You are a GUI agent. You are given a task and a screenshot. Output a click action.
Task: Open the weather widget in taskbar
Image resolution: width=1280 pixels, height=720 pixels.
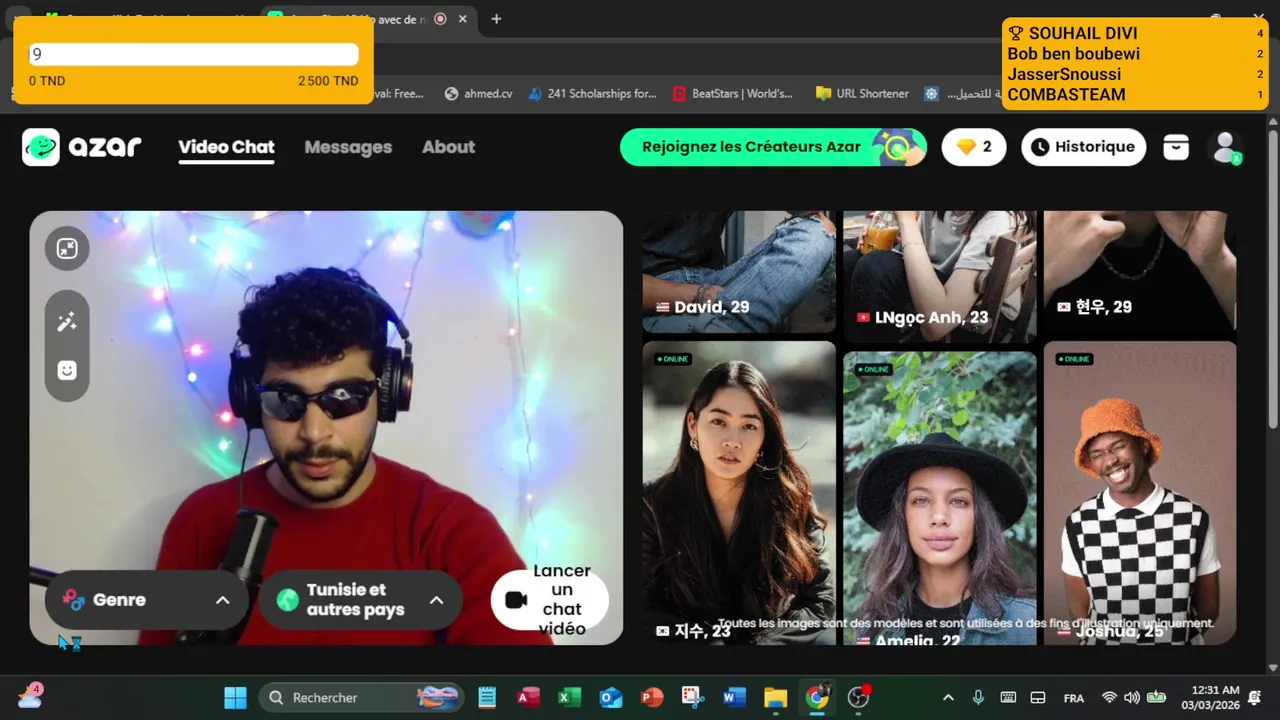point(30,696)
